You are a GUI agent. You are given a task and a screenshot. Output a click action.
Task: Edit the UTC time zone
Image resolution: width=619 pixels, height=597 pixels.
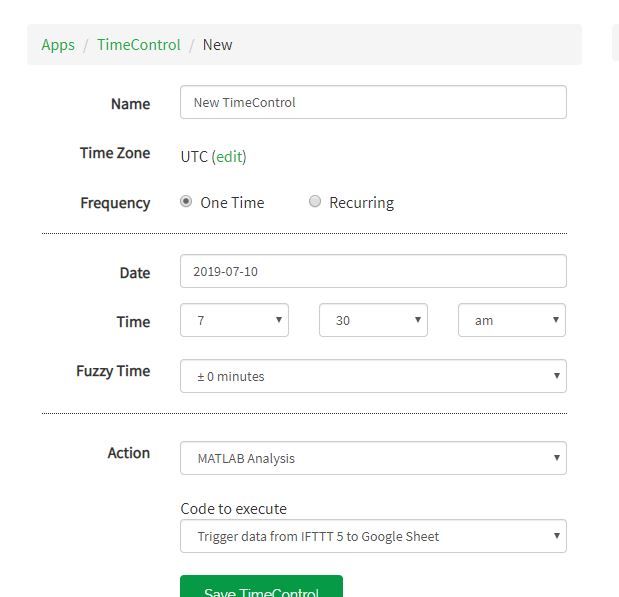pyautogui.click(x=229, y=157)
